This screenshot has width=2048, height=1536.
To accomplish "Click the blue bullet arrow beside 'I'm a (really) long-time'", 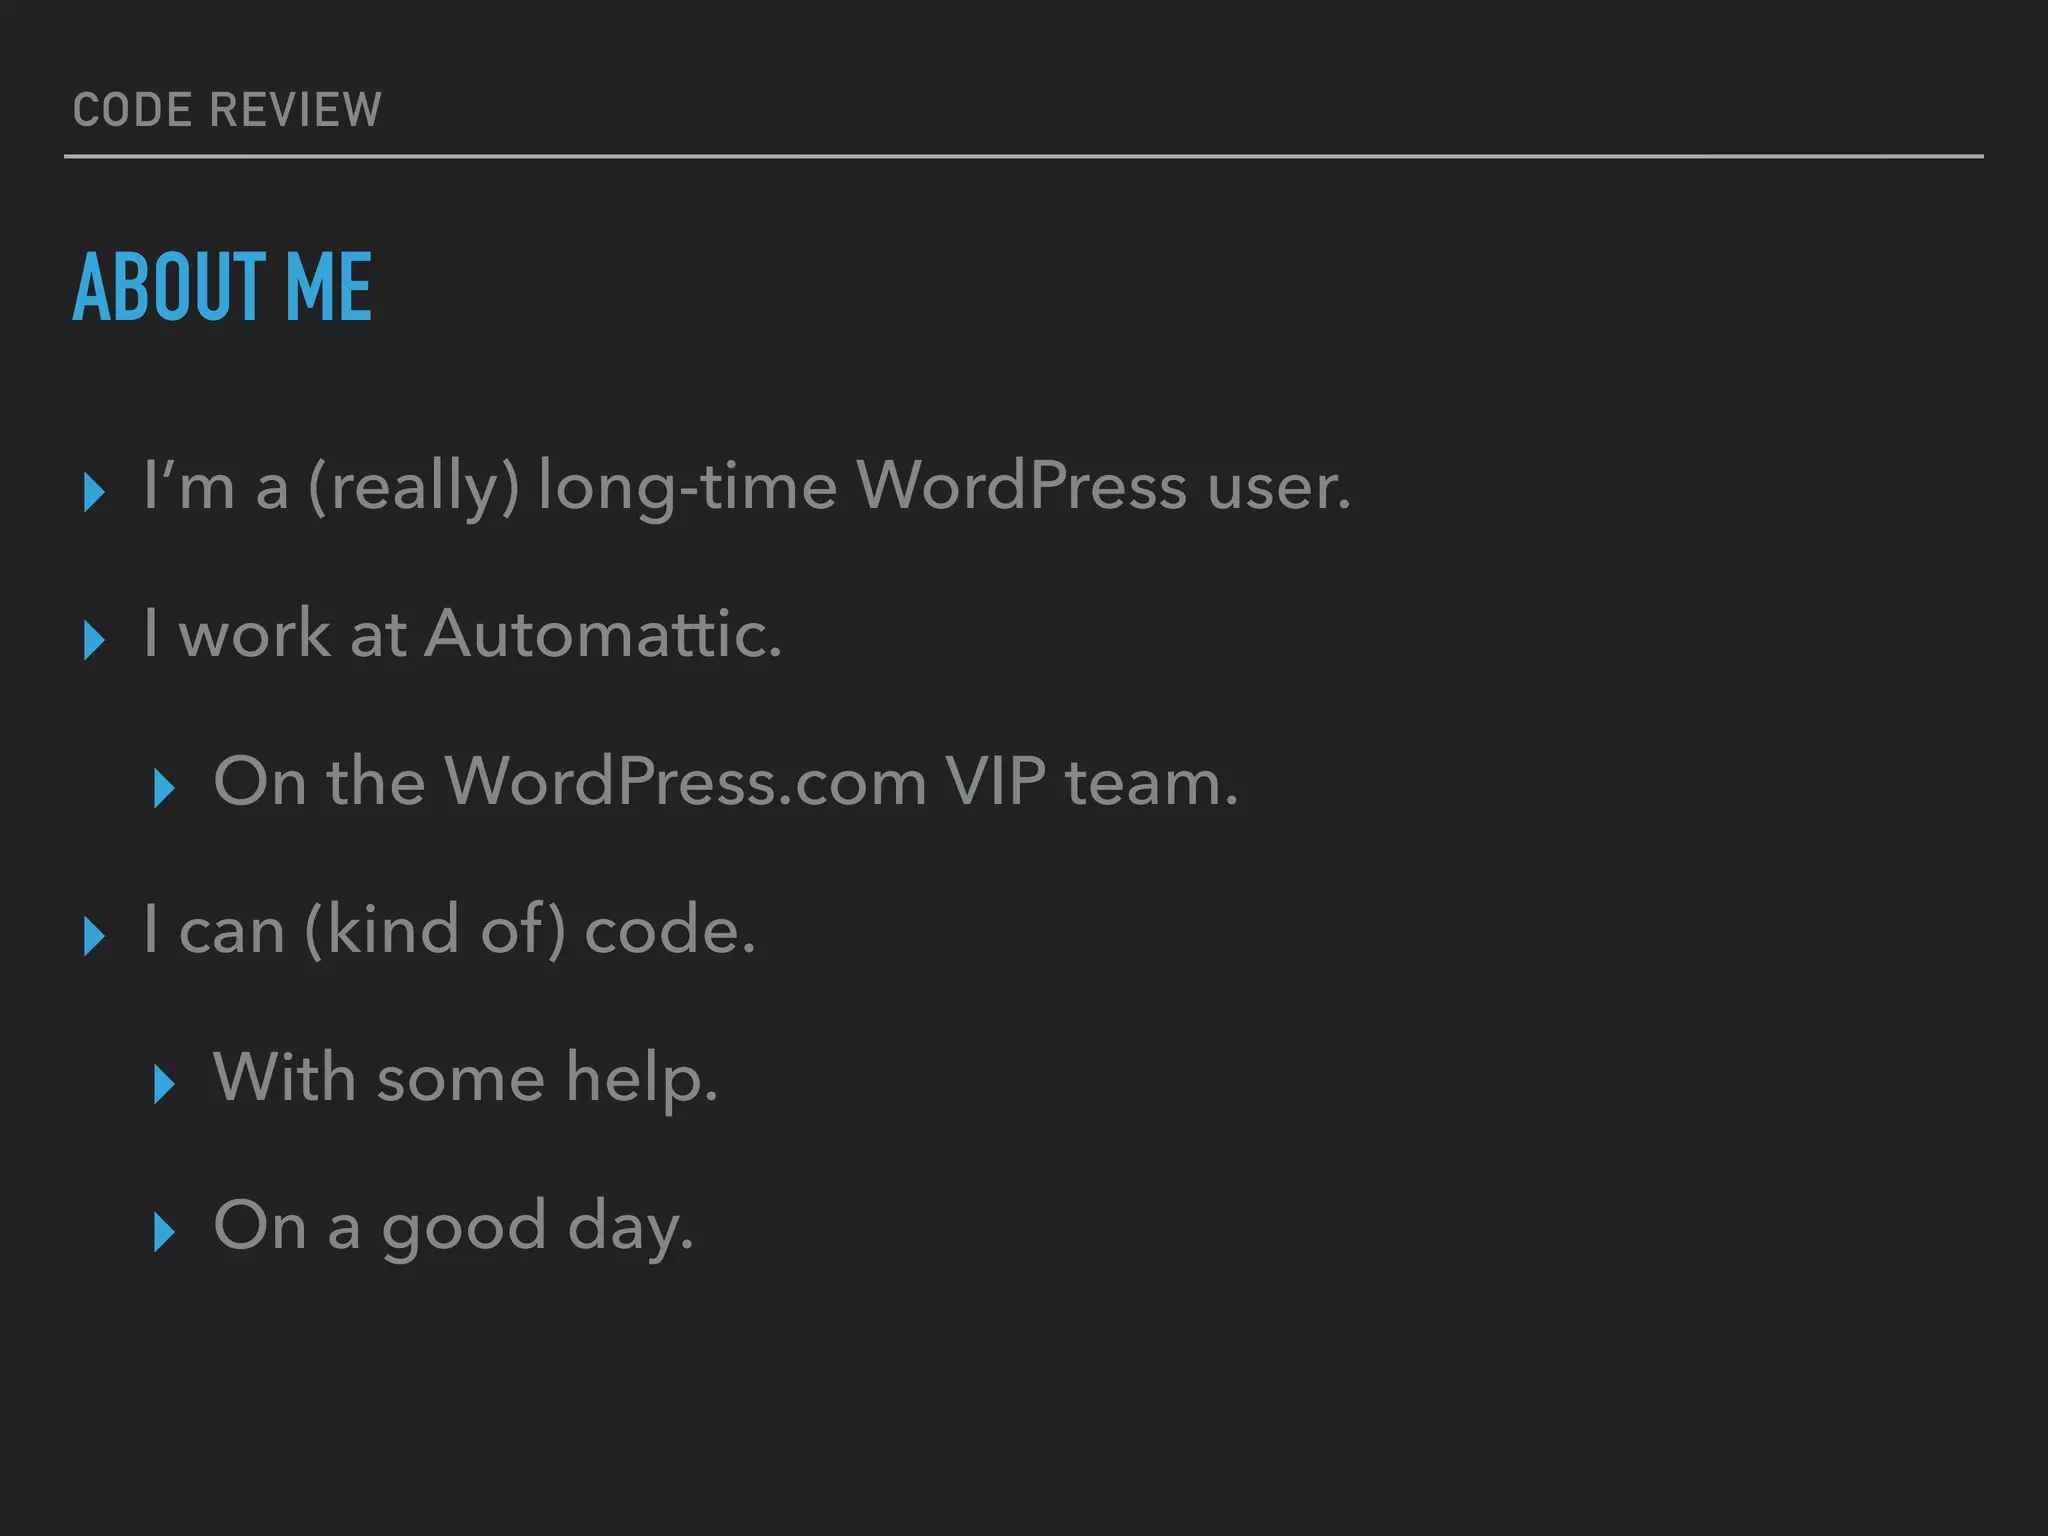I will click(x=95, y=492).
